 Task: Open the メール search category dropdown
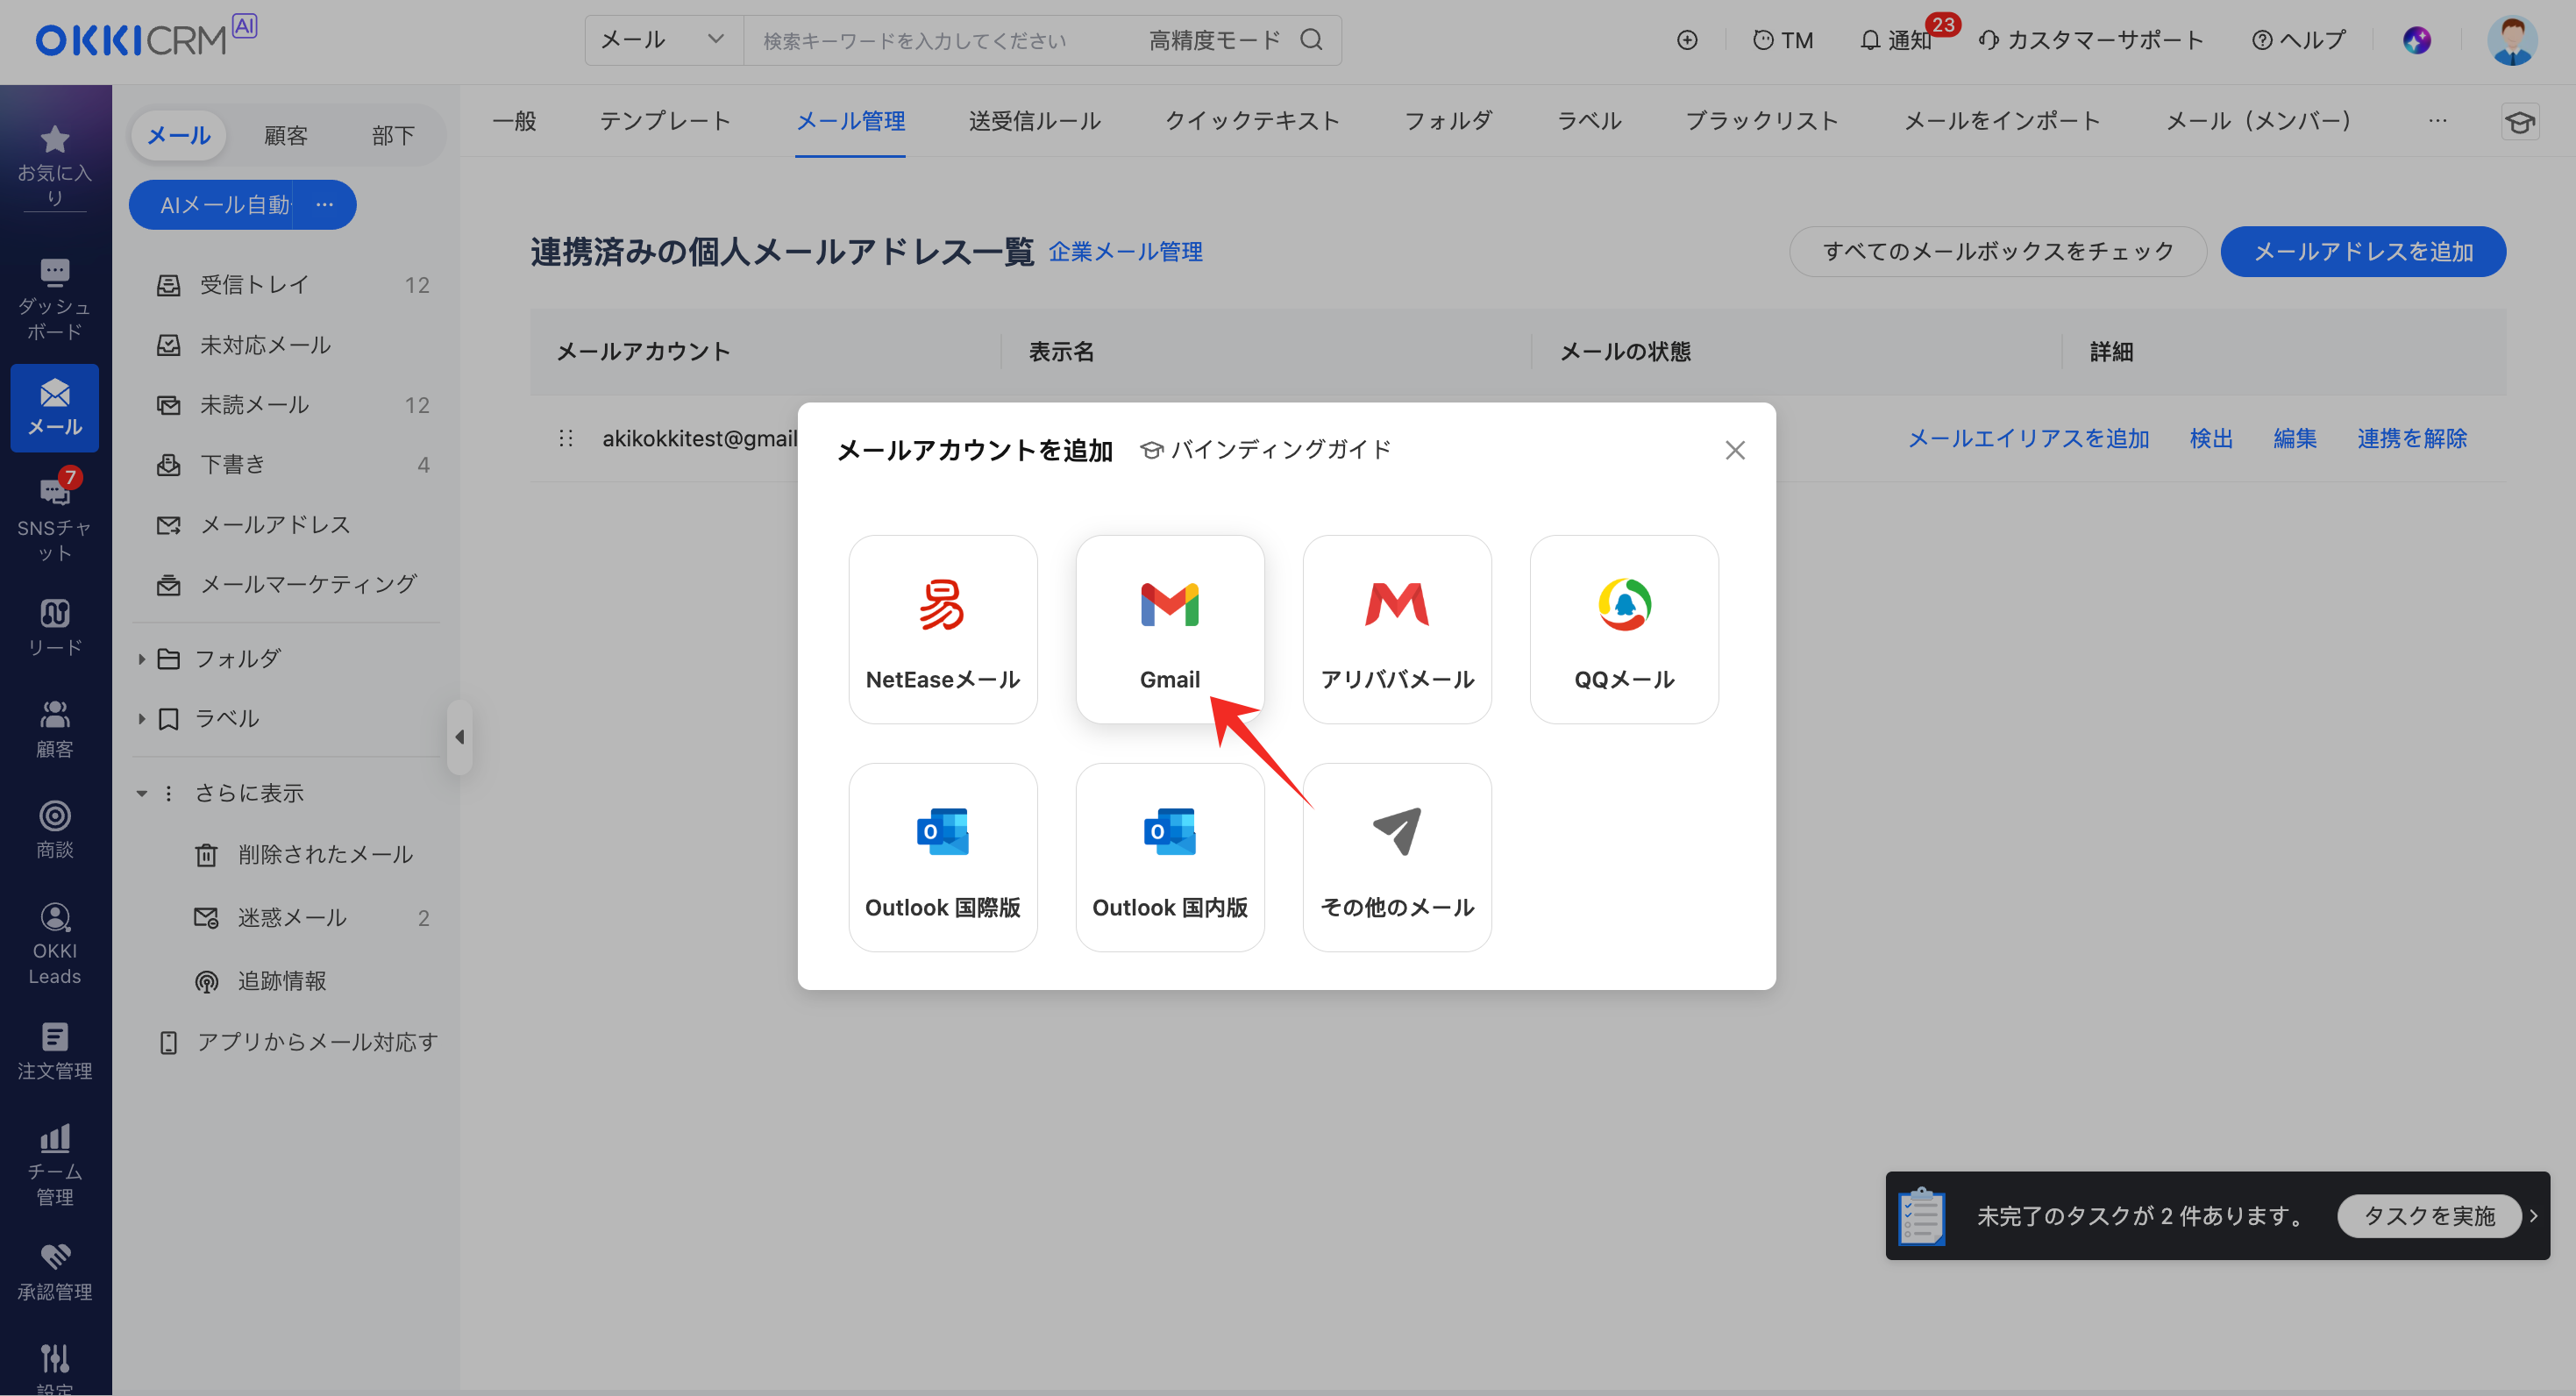pos(662,40)
